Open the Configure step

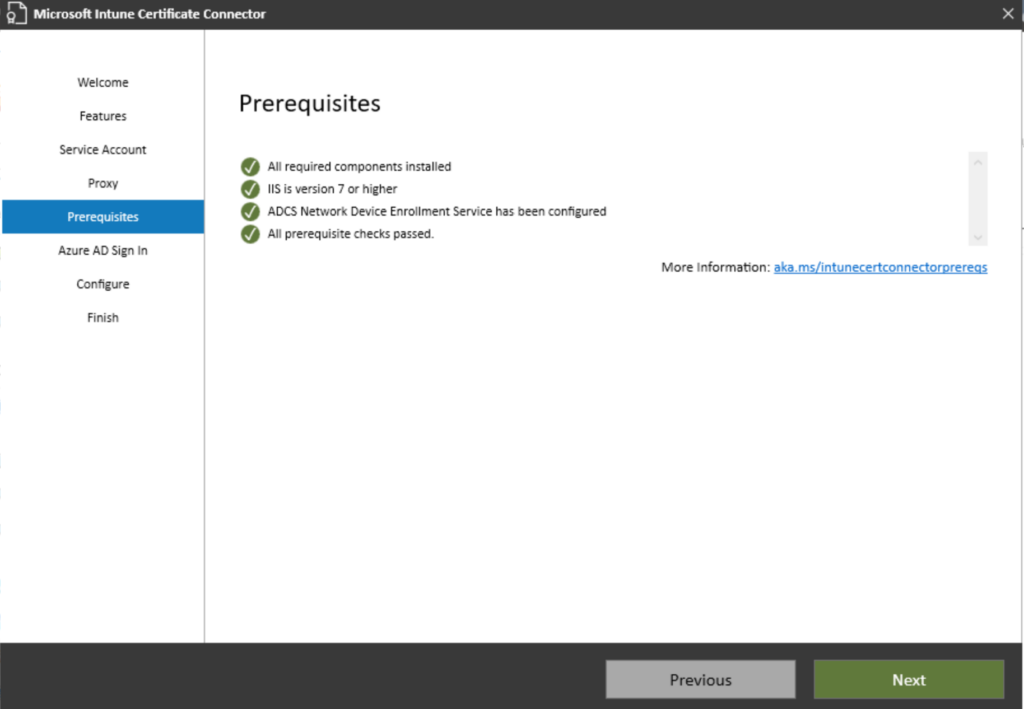(103, 284)
